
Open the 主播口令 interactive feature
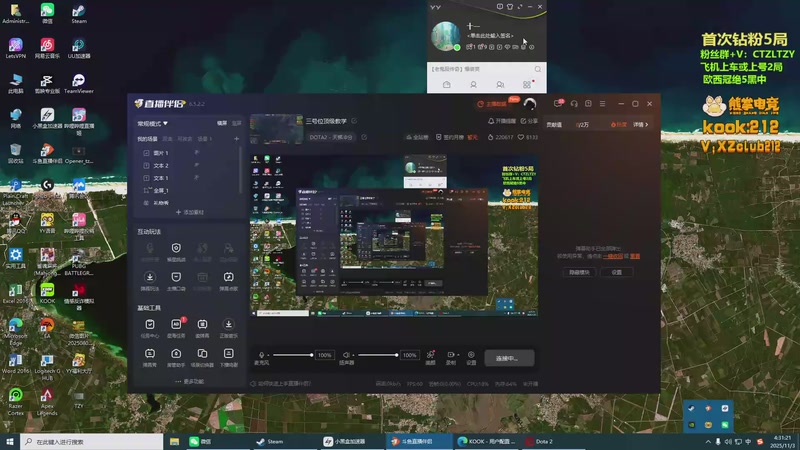(x=176, y=280)
